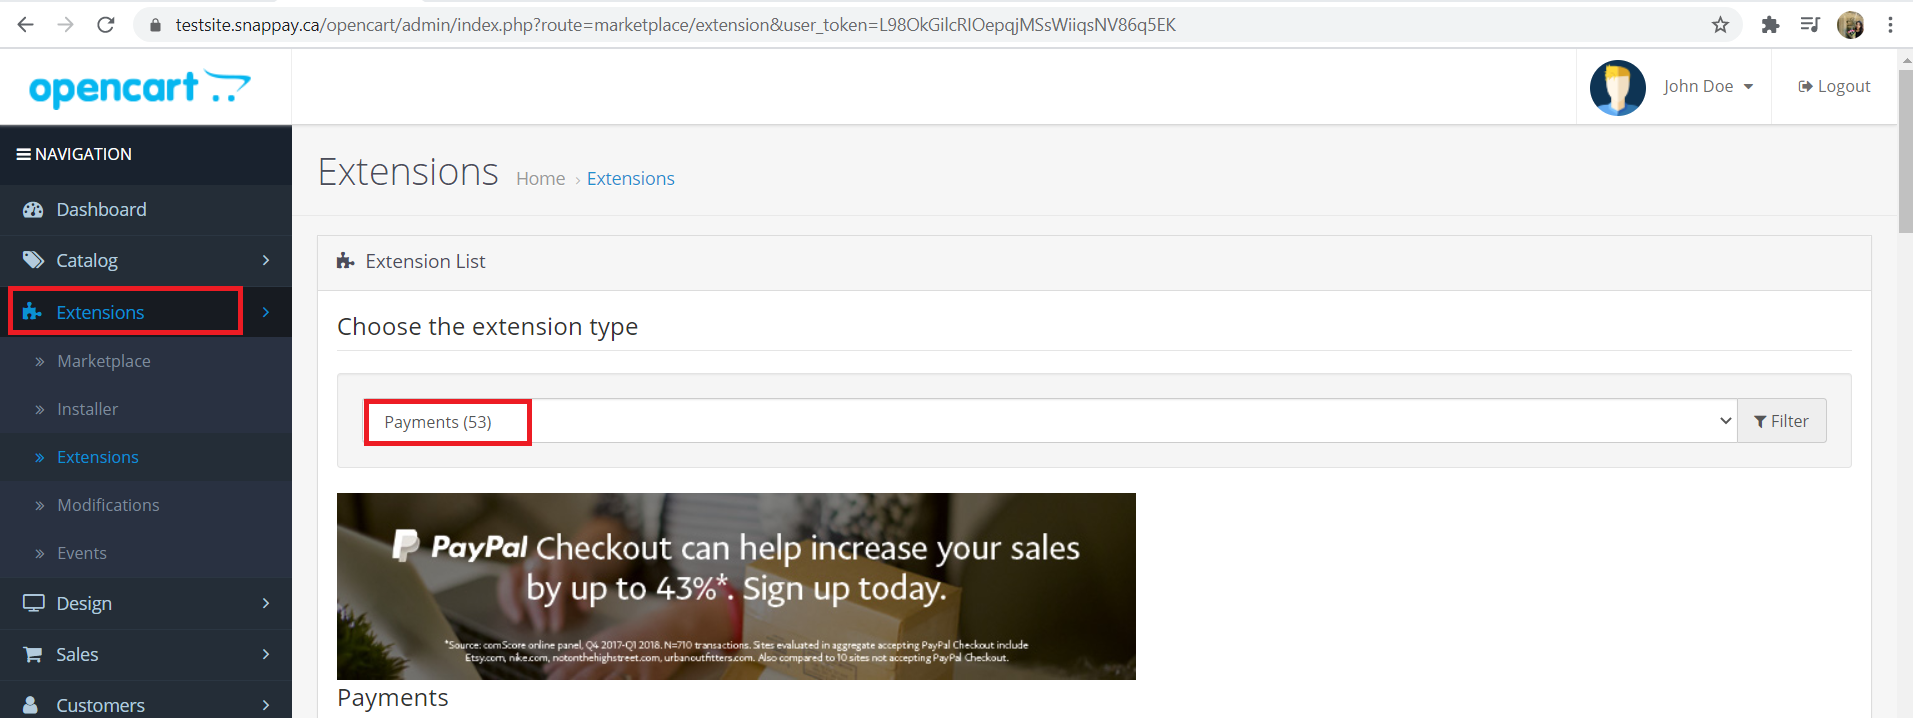Image resolution: width=1913 pixels, height=718 pixels.
Task: Open Chrome three-dot menu
Action: tap(1890, 25)
